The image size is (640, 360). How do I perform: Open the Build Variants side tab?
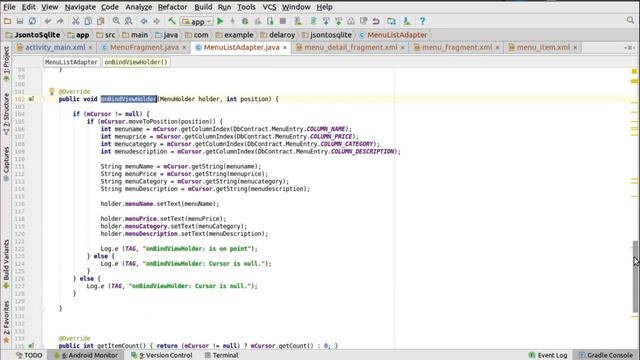pyautogui.click(x=6, y=264)
